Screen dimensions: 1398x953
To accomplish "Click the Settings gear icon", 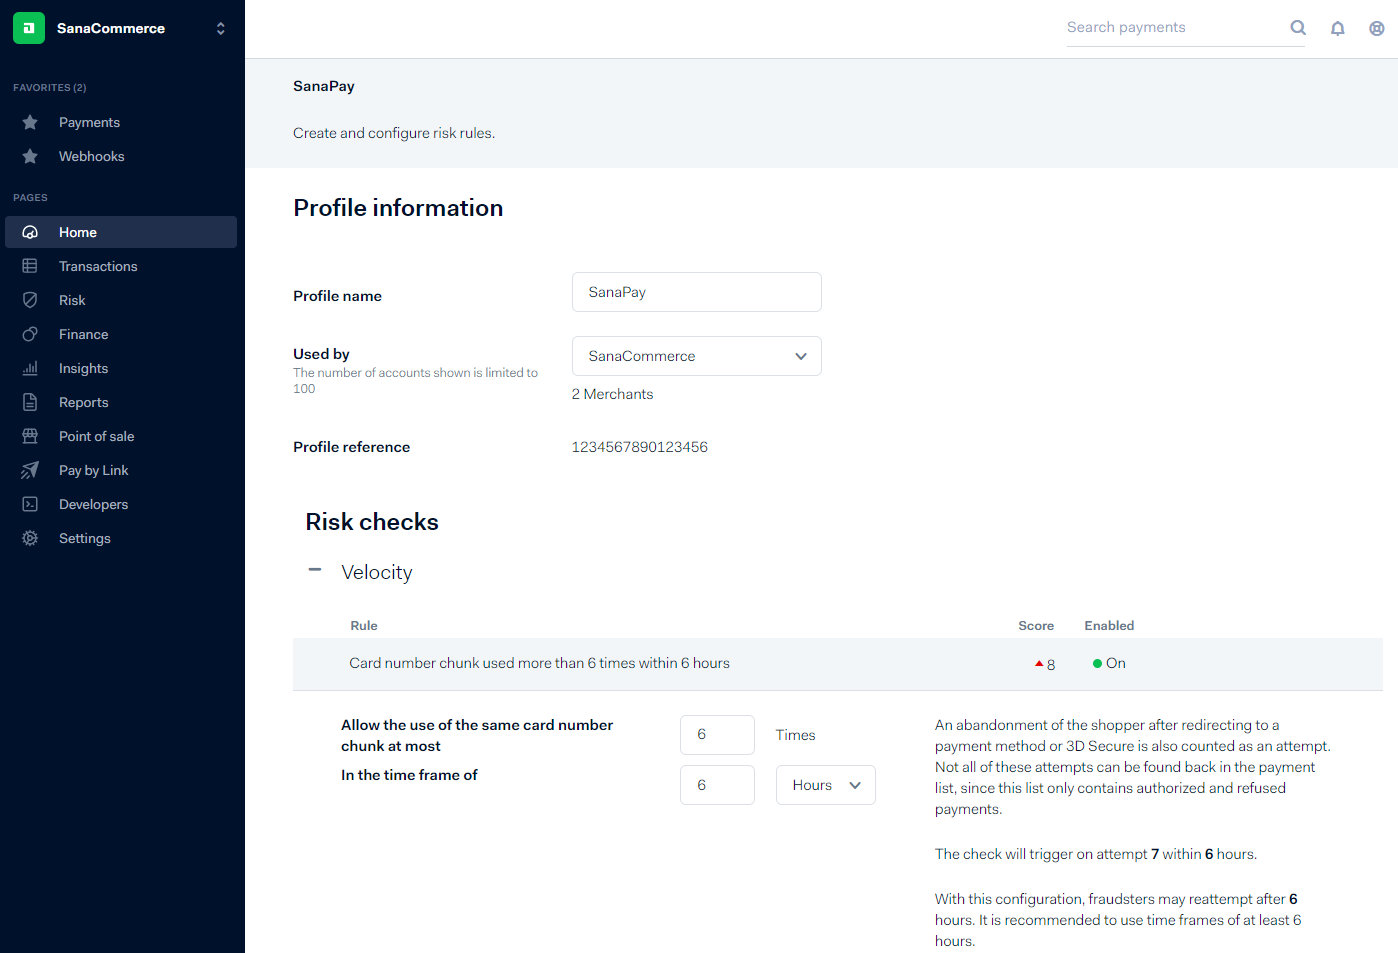I will point(30,538).
